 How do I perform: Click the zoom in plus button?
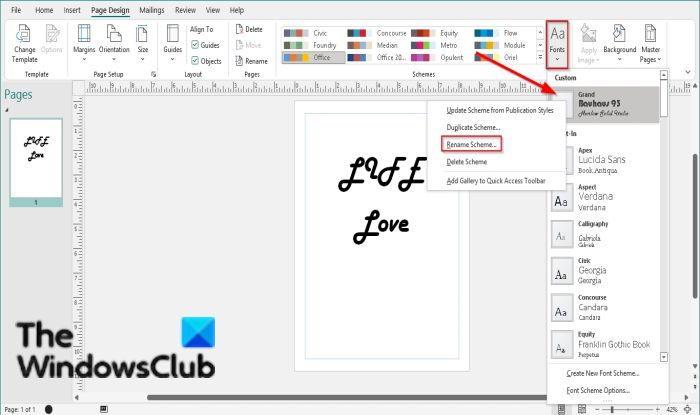coord(658,409)
